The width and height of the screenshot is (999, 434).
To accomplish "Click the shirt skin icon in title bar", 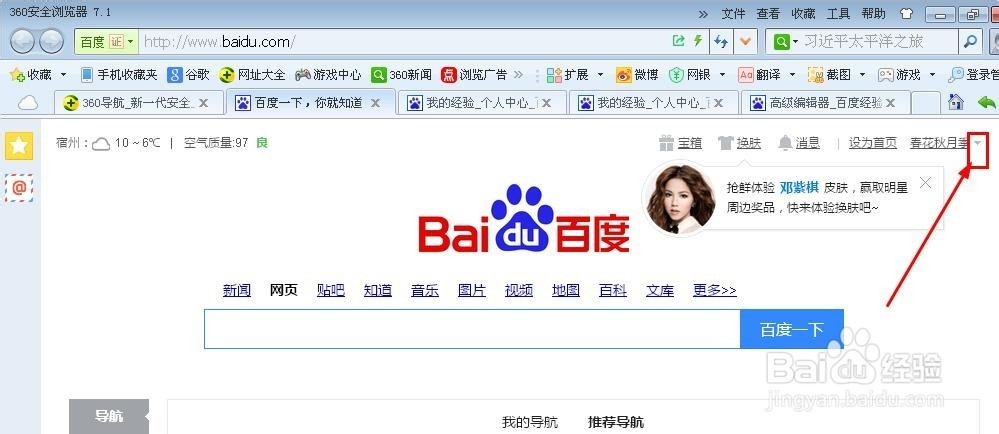I will tap(907, 13).
